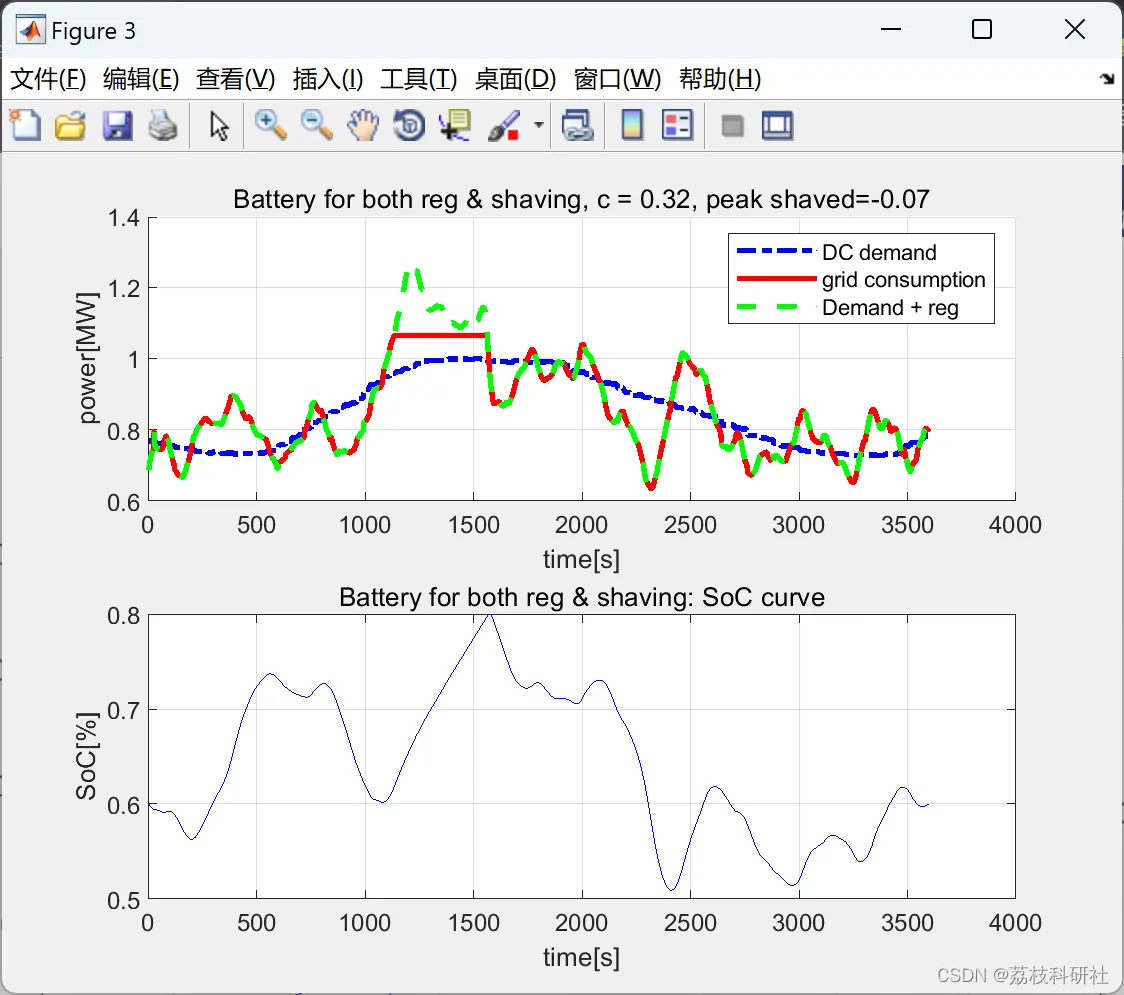
Task: Minimize the Figure 3 window
Action: click(x=890, y=29)
